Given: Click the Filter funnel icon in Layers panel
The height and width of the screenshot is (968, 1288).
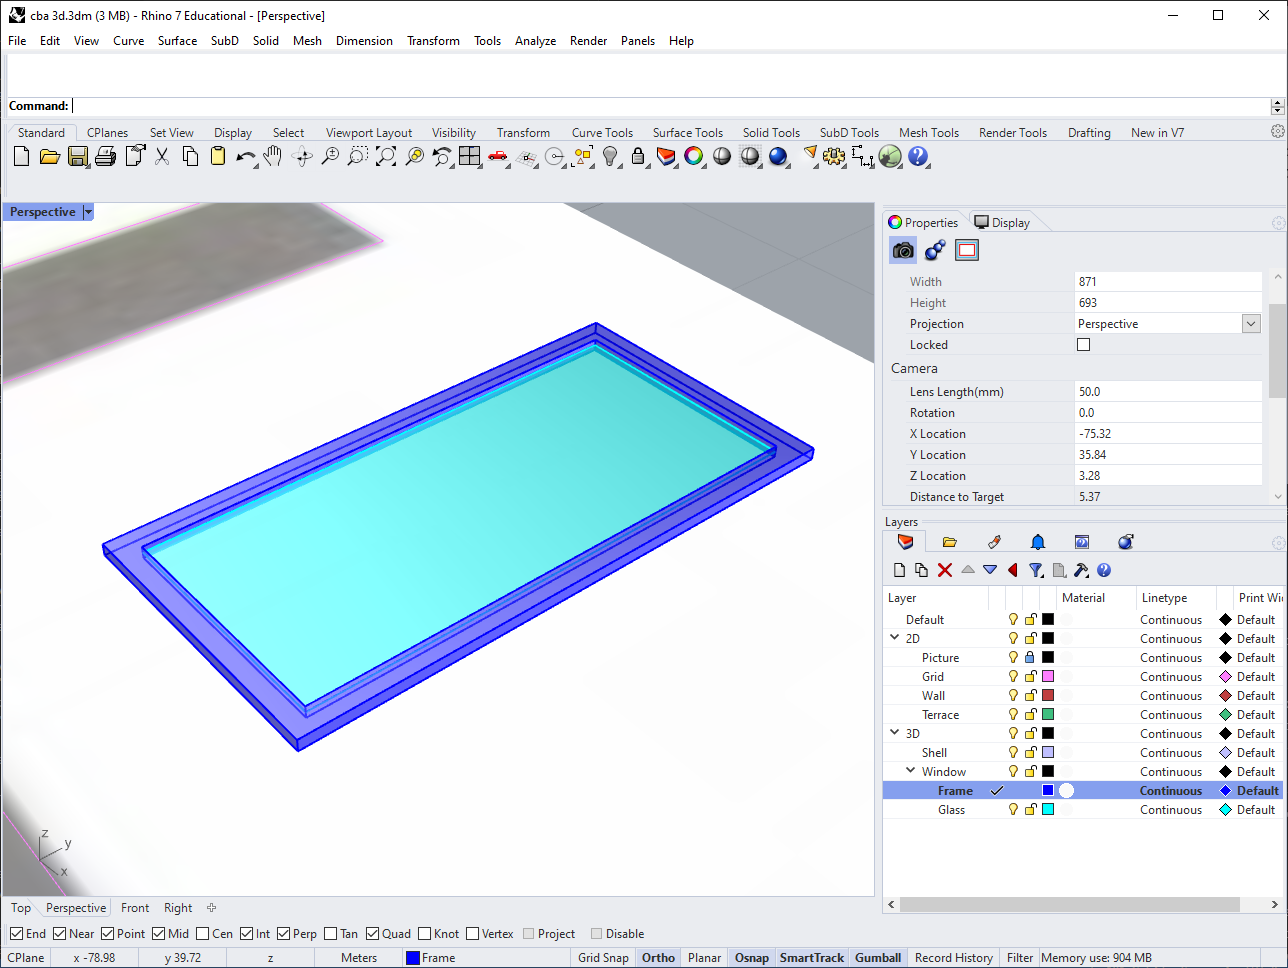Looking at the screenshot, I should [x=1036, y=570].
